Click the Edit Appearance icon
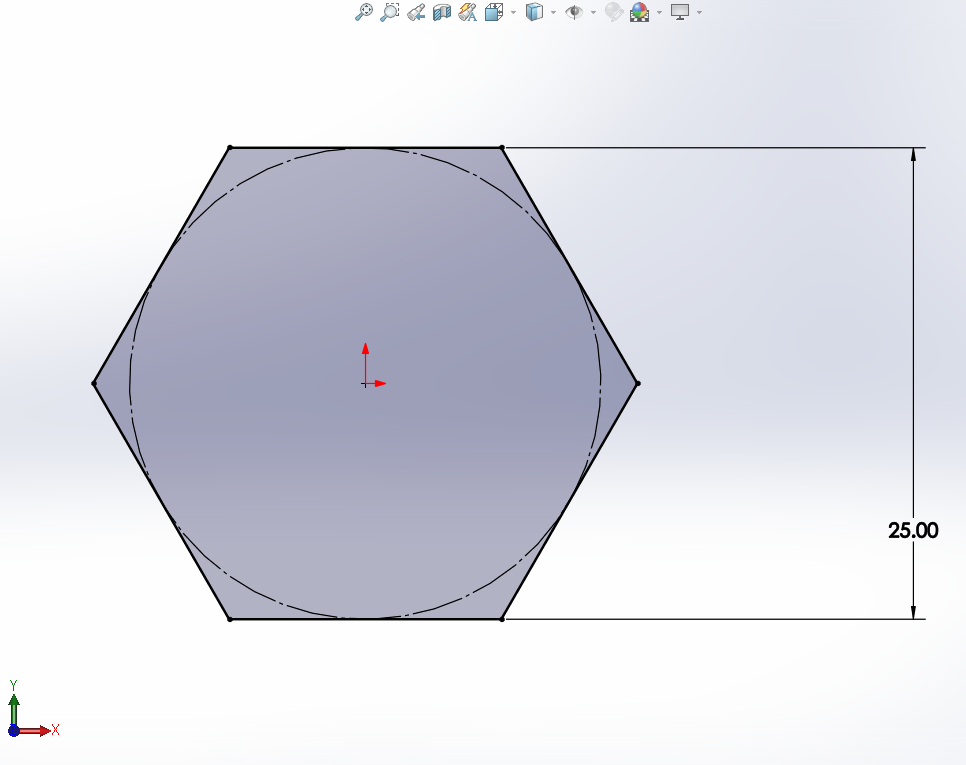966x765 pixels. 614,12
